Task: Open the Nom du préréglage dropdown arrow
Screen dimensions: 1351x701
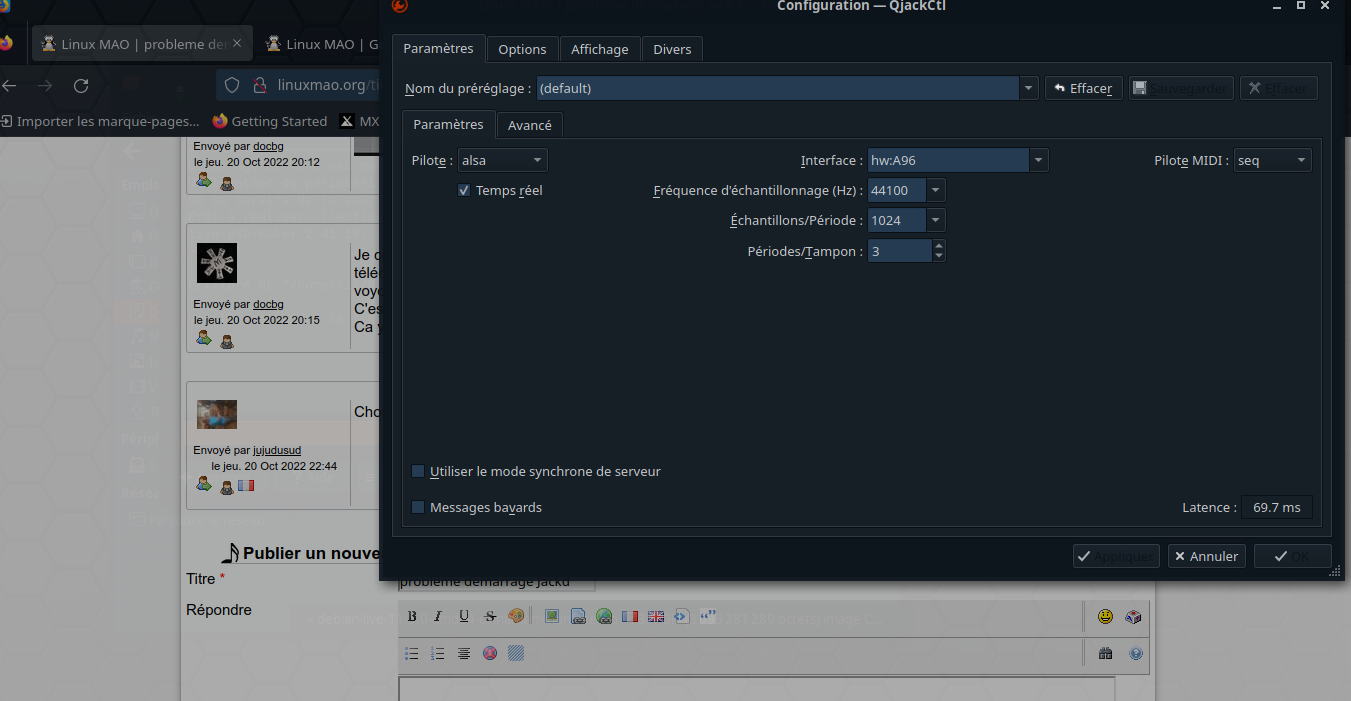Action: coord(1029,88)
